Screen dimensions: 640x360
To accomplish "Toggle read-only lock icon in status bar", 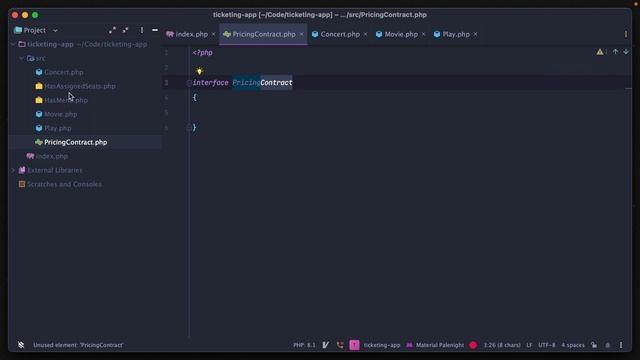I will tap(594, 345).
